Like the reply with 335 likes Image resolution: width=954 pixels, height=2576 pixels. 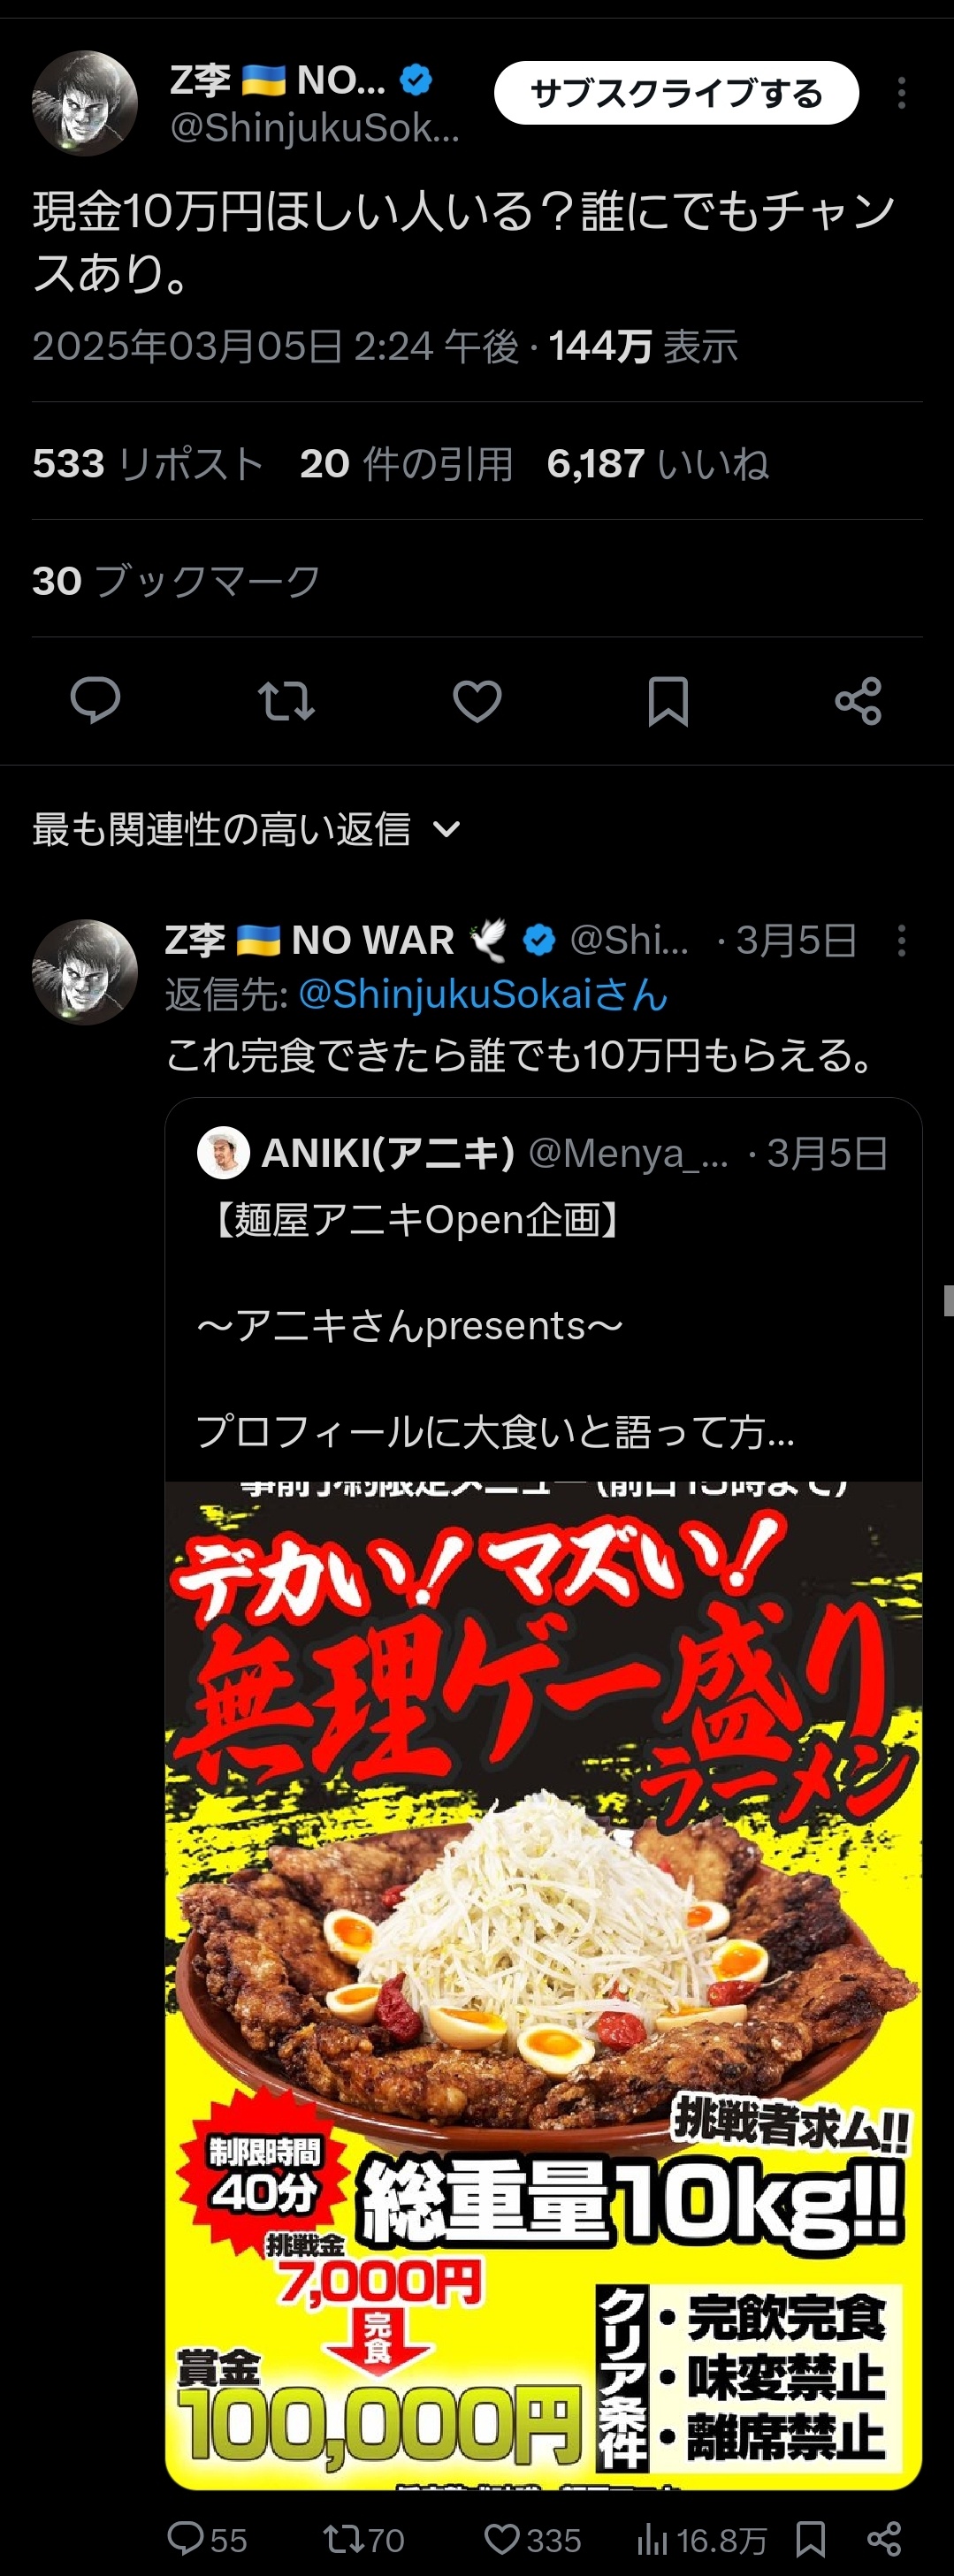pyautogui.click(x=532, y=2539)
